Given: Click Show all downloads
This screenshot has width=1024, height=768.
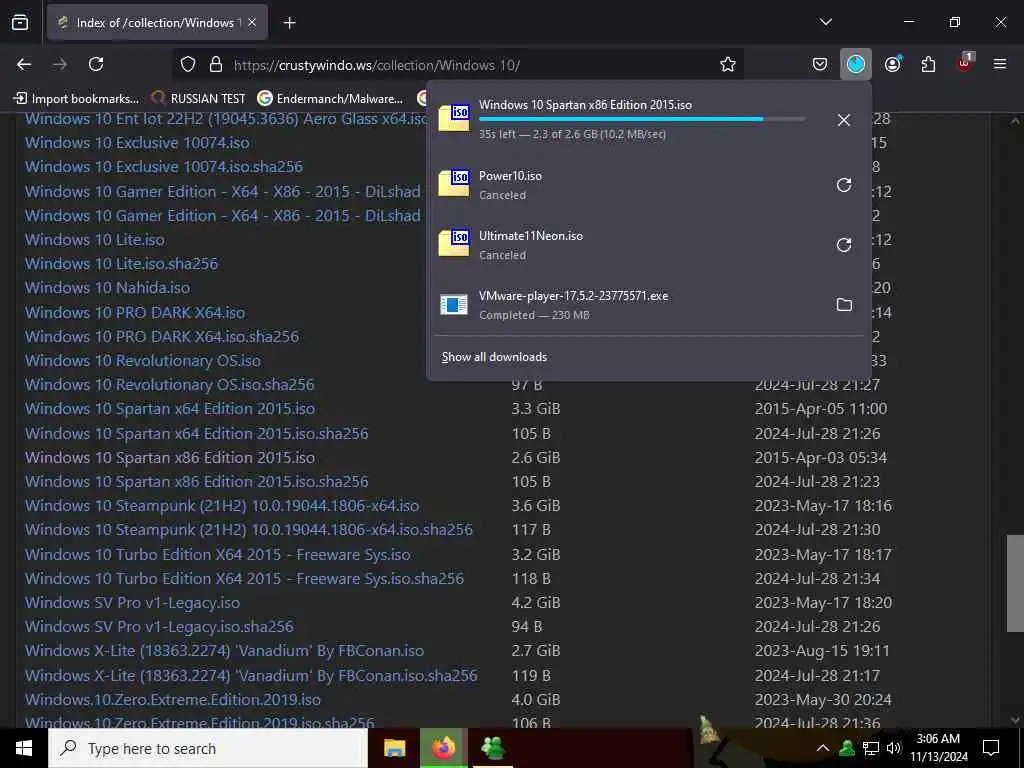Looking at the screenshot, I should click(494, 357).
